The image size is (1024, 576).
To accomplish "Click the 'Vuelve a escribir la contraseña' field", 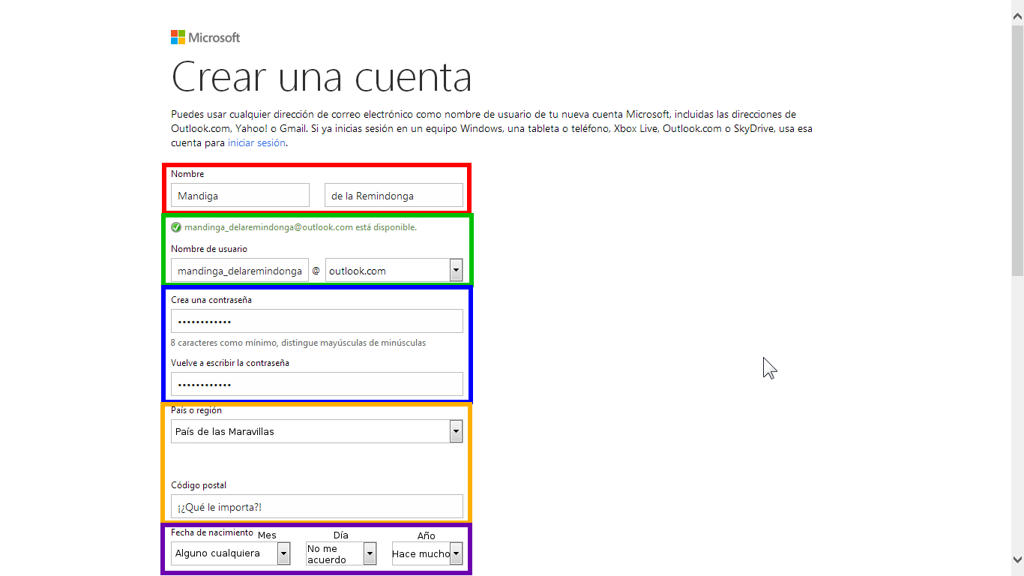I will (x=317, y=384).
